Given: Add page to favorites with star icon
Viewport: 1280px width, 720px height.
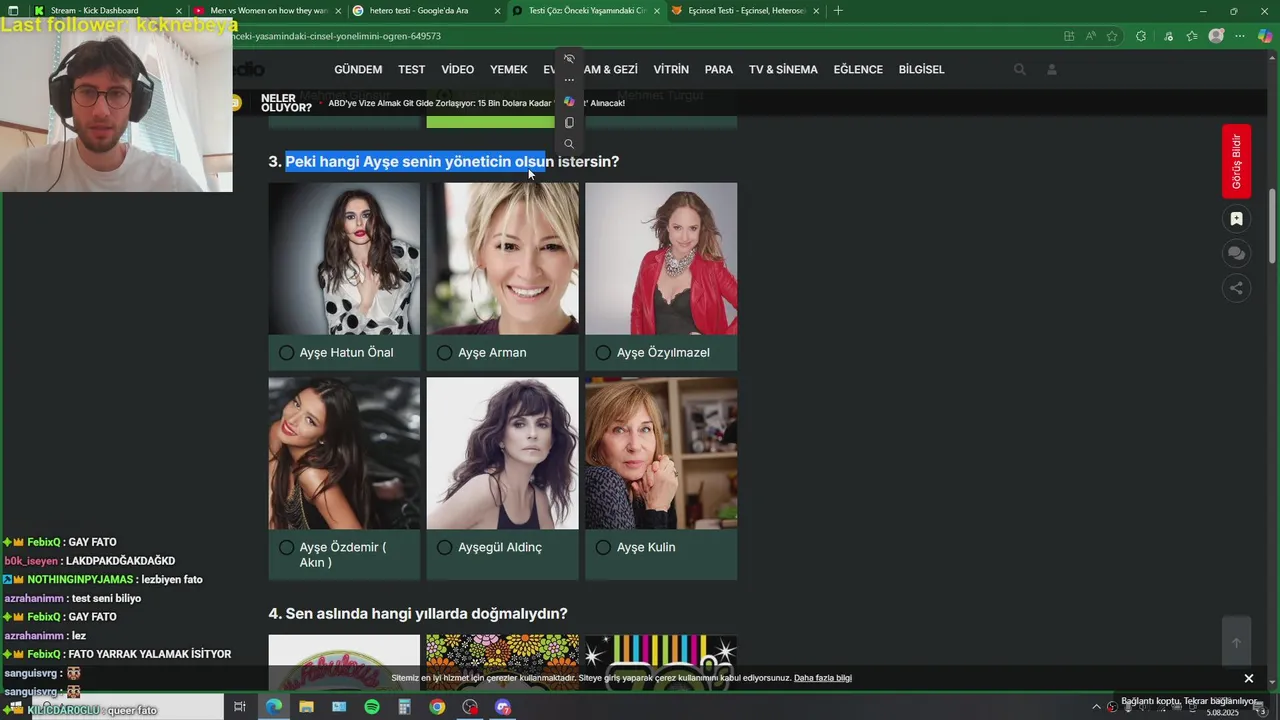Looking at the screenshot, I should click(1112, 36).
